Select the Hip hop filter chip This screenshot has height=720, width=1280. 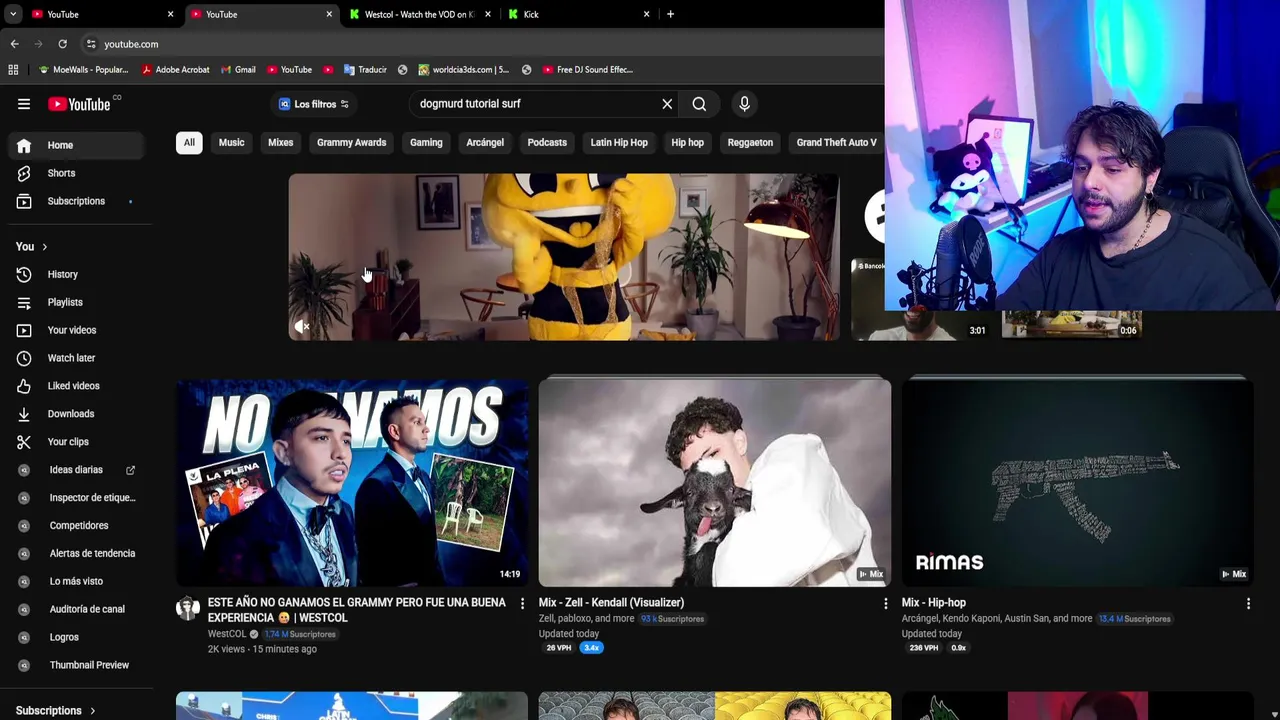(x=687, y=142)
